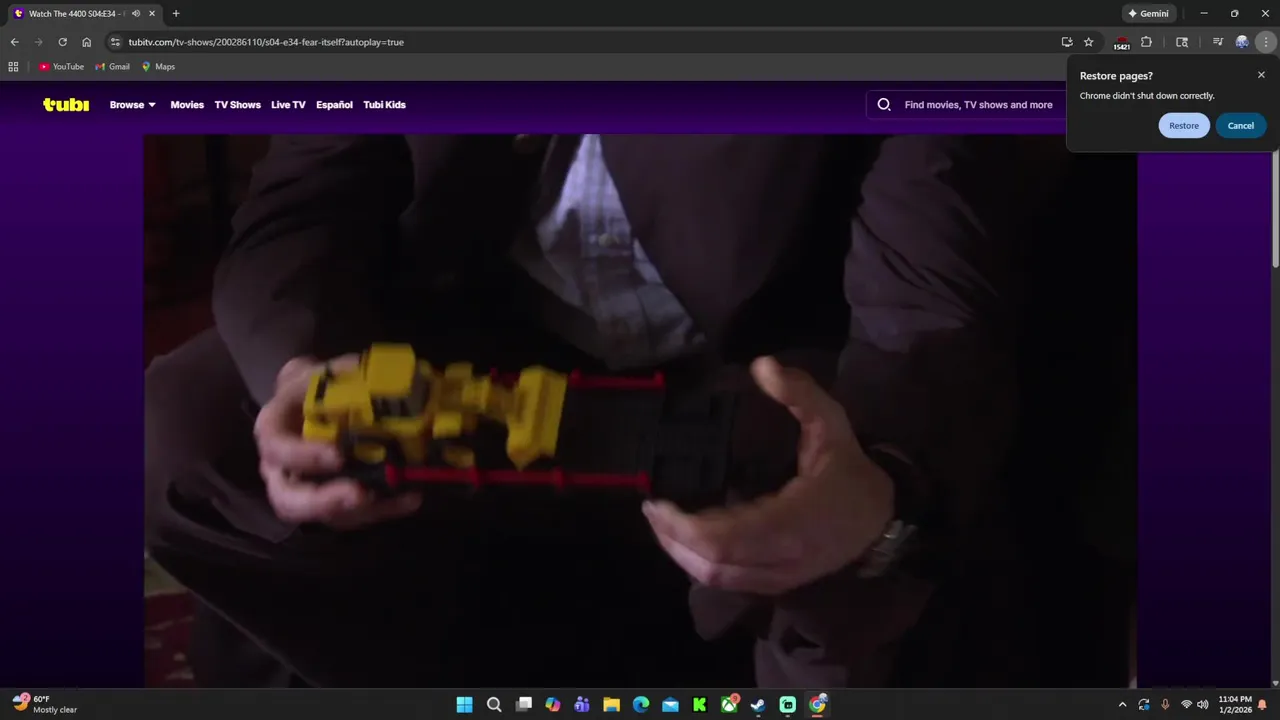Open the notifications bell icon
This screenshot has height=720, width=1280.
tap(1262, 705)
